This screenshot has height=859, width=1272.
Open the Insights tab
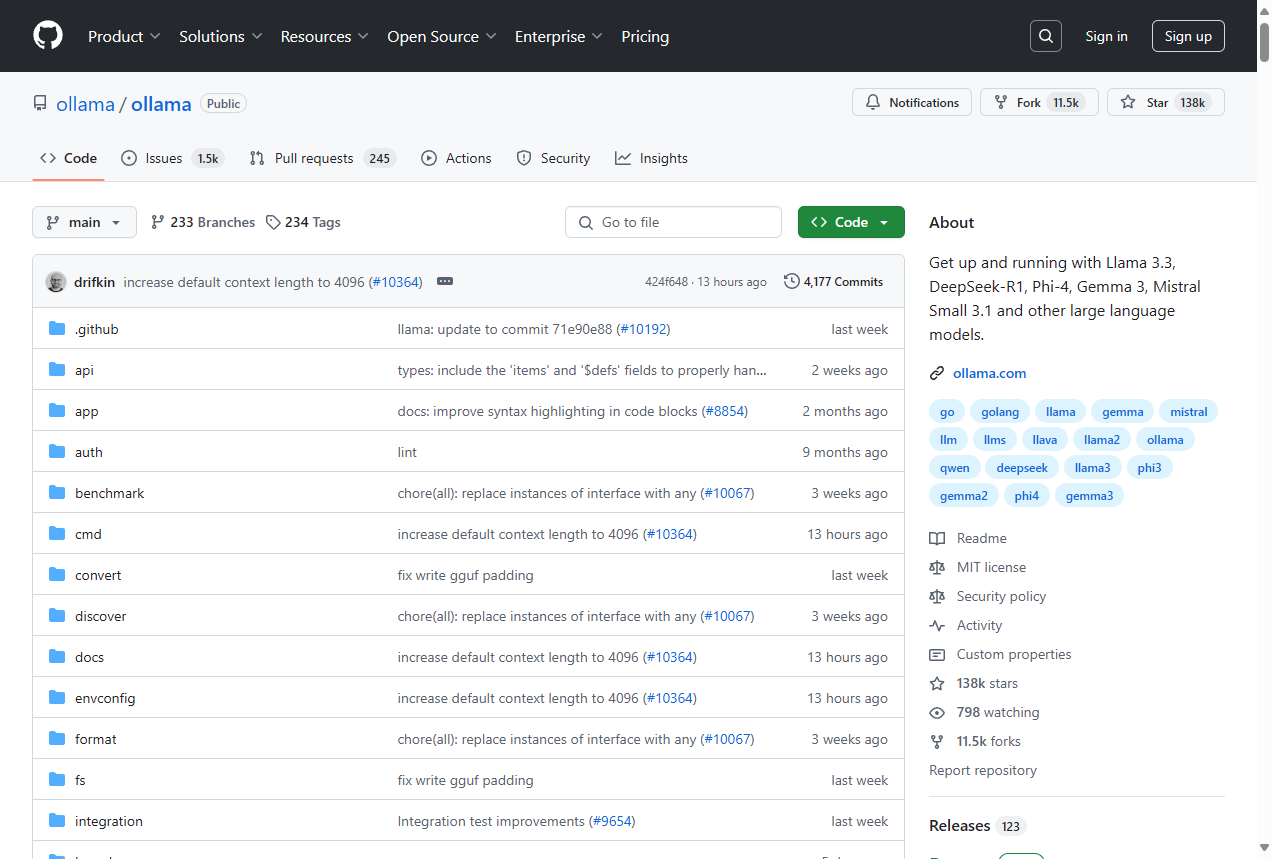[651, 158]
